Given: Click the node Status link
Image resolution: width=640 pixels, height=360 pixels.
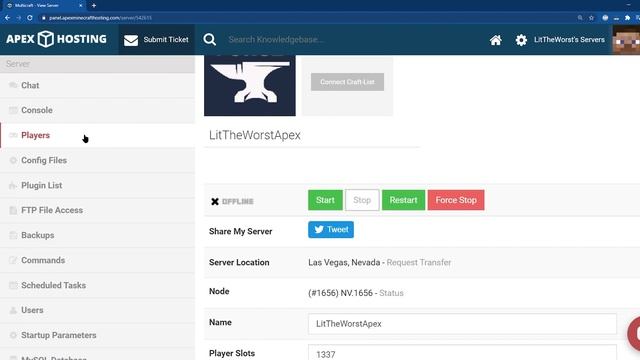Looking at the screenshot, I should (391, 293).
